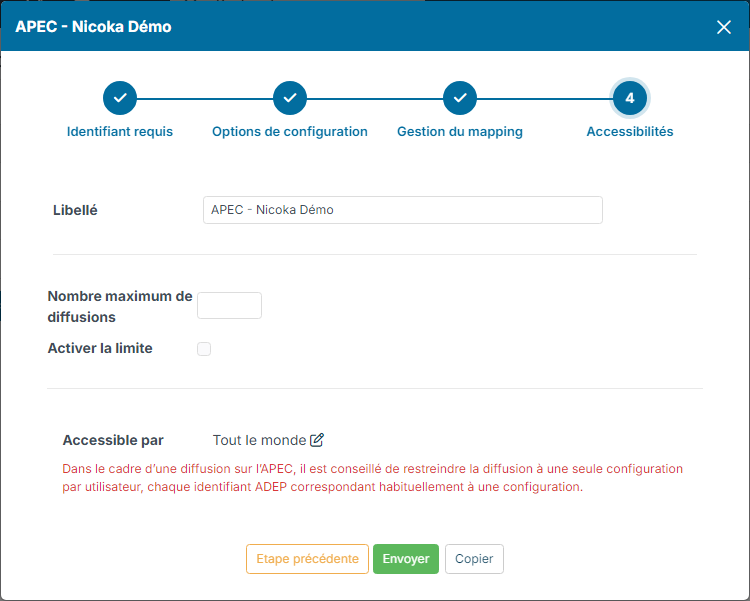Click the 'APEC - Nicoka Démo' dialog title
Image resolution: width=750 pixels, height=601 pixels.
[93, 27]
